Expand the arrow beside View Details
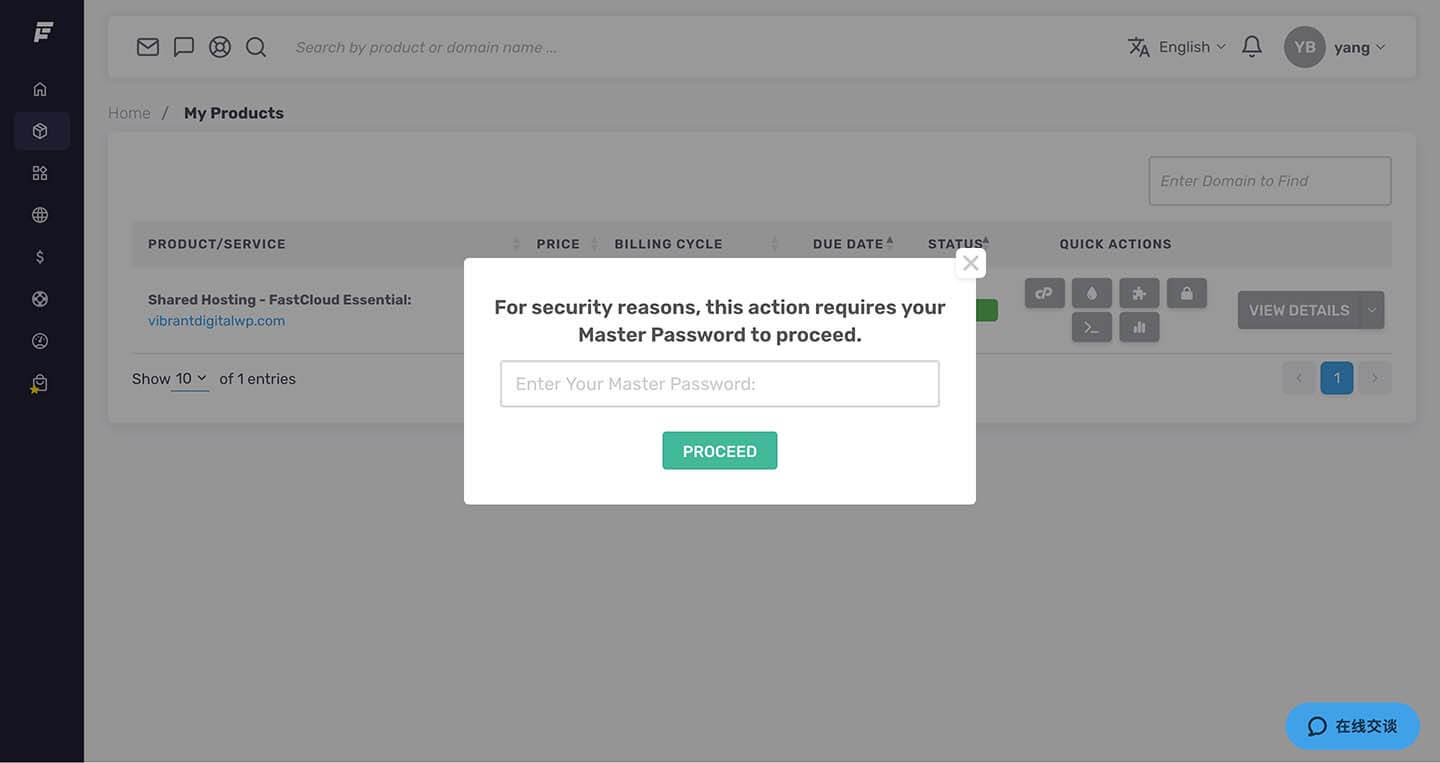The width and height of the screenshot is (1440, 763). 1372,310
